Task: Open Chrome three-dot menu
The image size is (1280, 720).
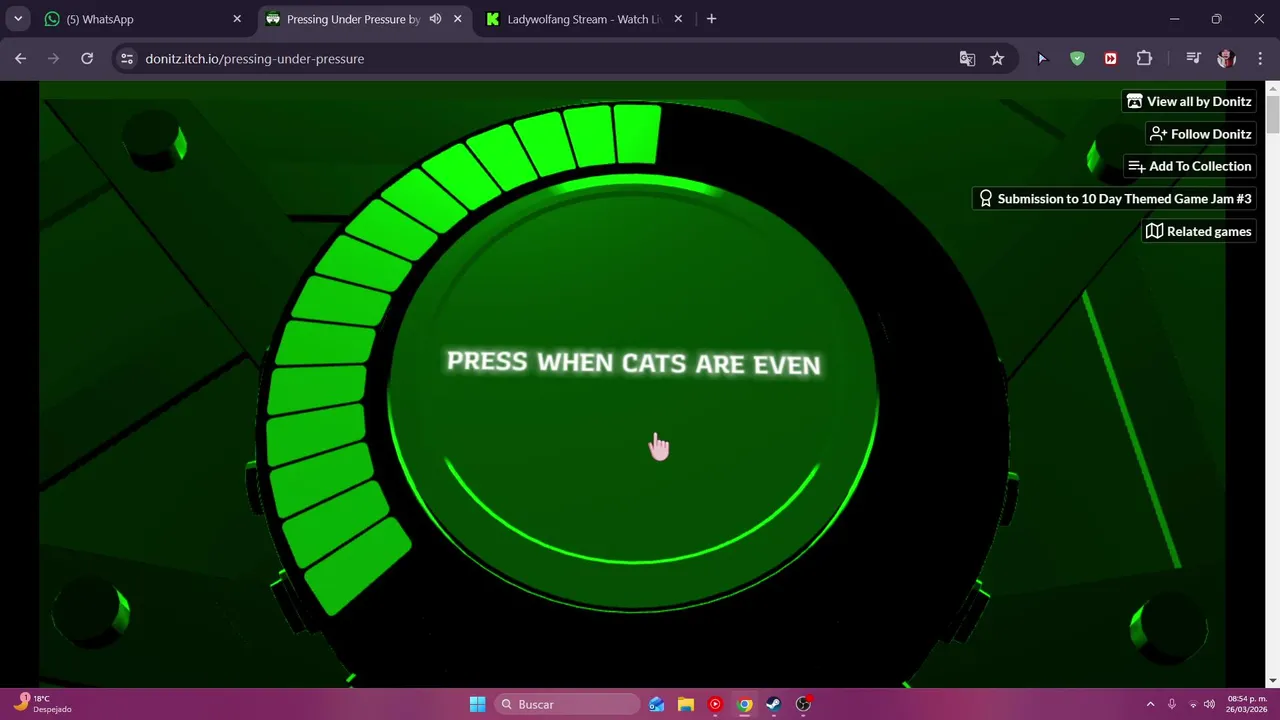Action: click(x=1259, y=59)
